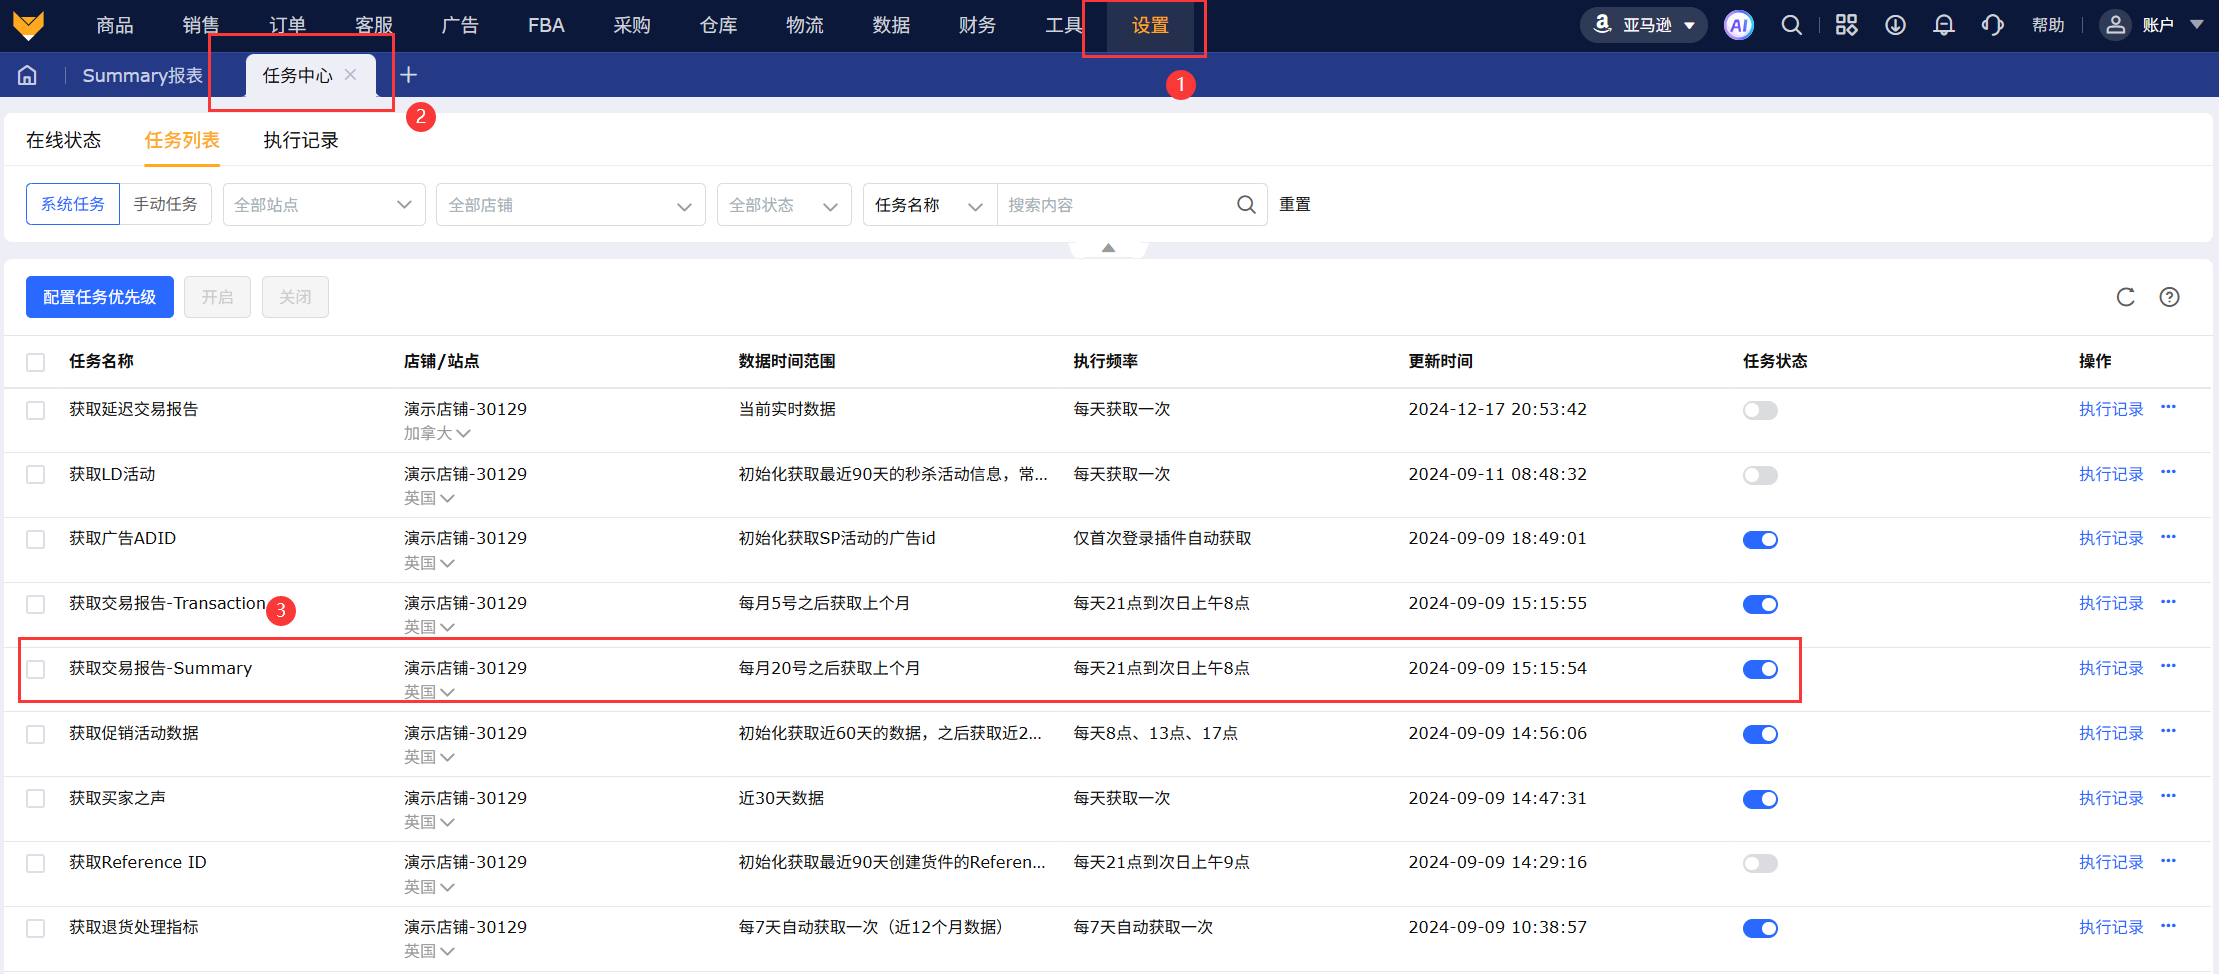Click the help question mark icon
The height and width of the screenshot is (974, 2219).
pyautogui.click(x=2169, y=297)
